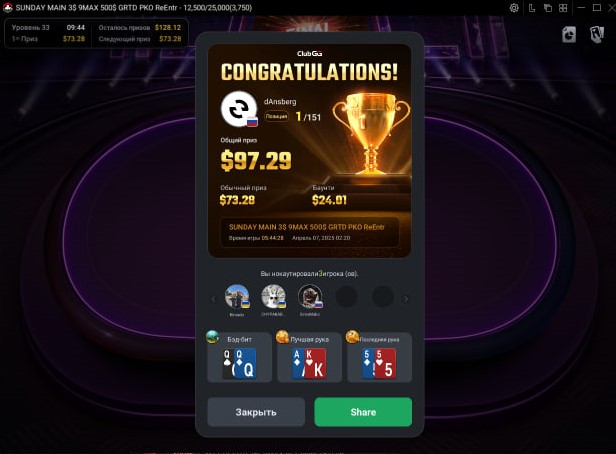Click the tournament level and prize info panel
The width and height of the screenshot is (616, 454).
(96, 33)
